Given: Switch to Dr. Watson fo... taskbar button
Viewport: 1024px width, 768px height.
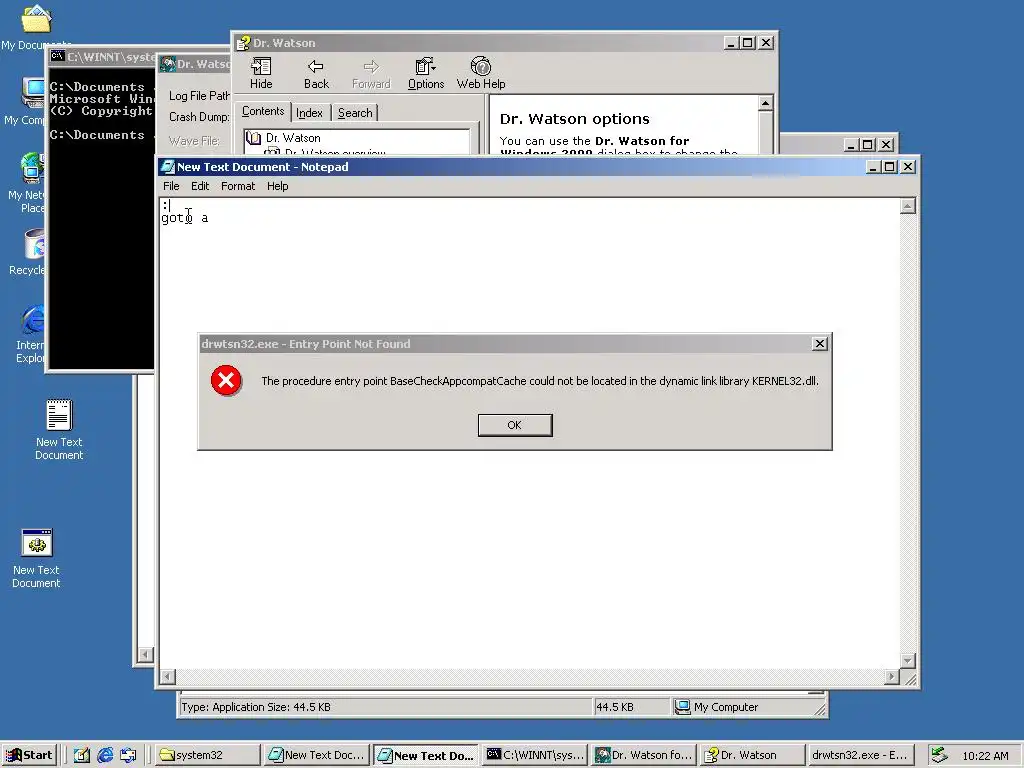Looking at the screenshot, I should pos(643,755).
